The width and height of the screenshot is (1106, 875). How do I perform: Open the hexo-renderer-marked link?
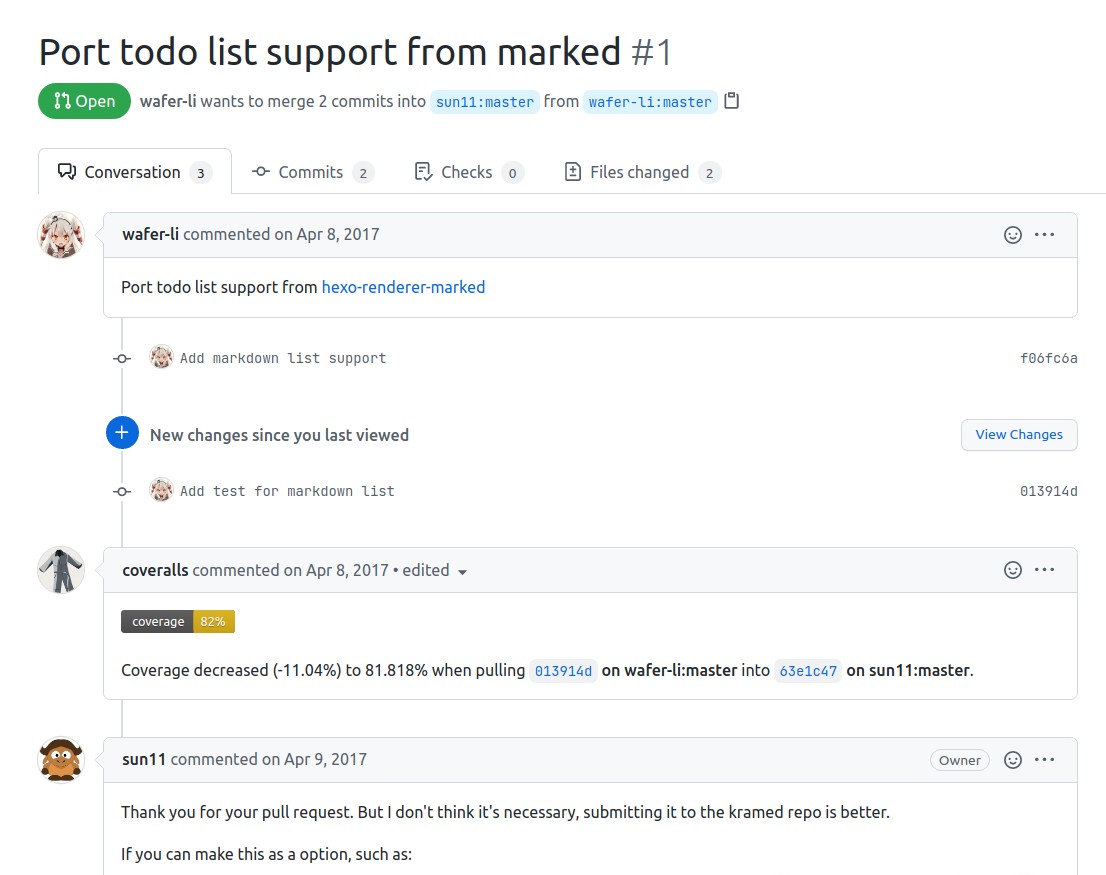click(403, 287)
